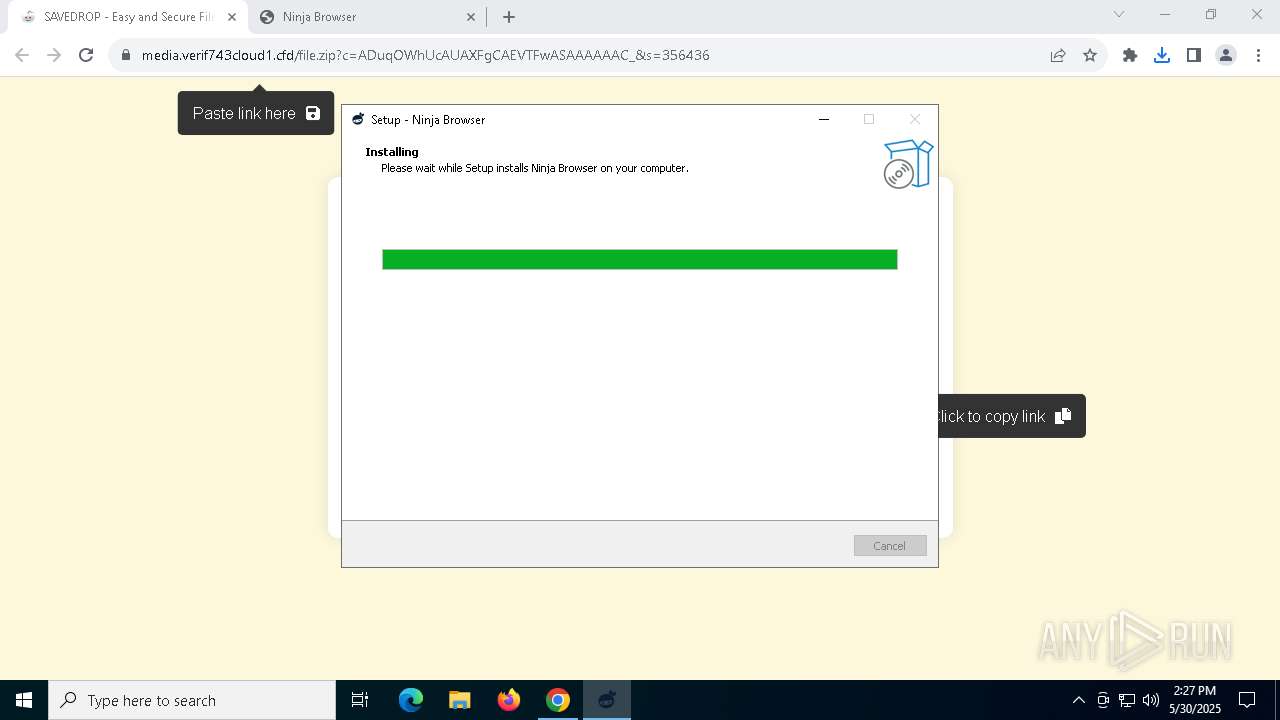1280x720 pixels.
Task: Click the installer box disc icon
Action: click(x=908, y=164)
